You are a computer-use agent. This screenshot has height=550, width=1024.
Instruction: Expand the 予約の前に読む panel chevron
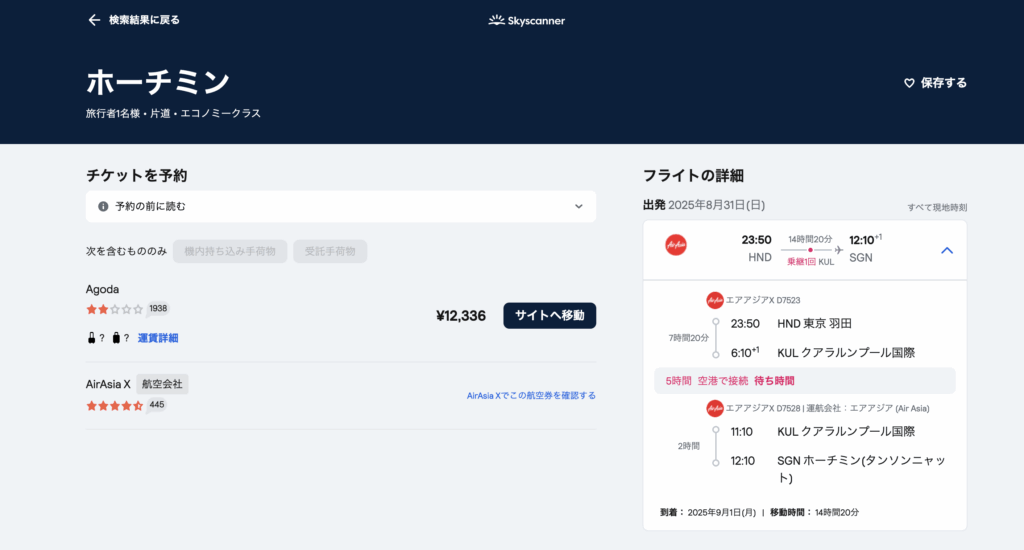(579, 206)
